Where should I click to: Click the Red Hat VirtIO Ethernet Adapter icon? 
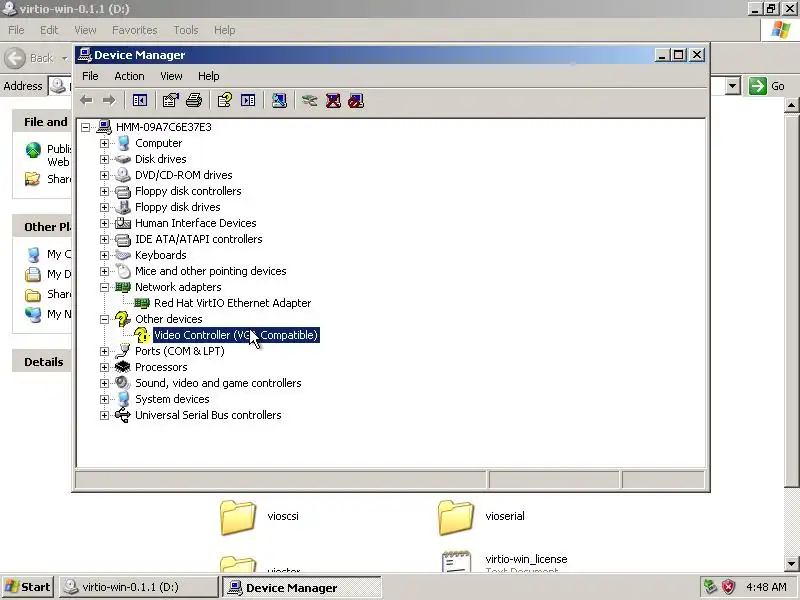click(142, 303)
